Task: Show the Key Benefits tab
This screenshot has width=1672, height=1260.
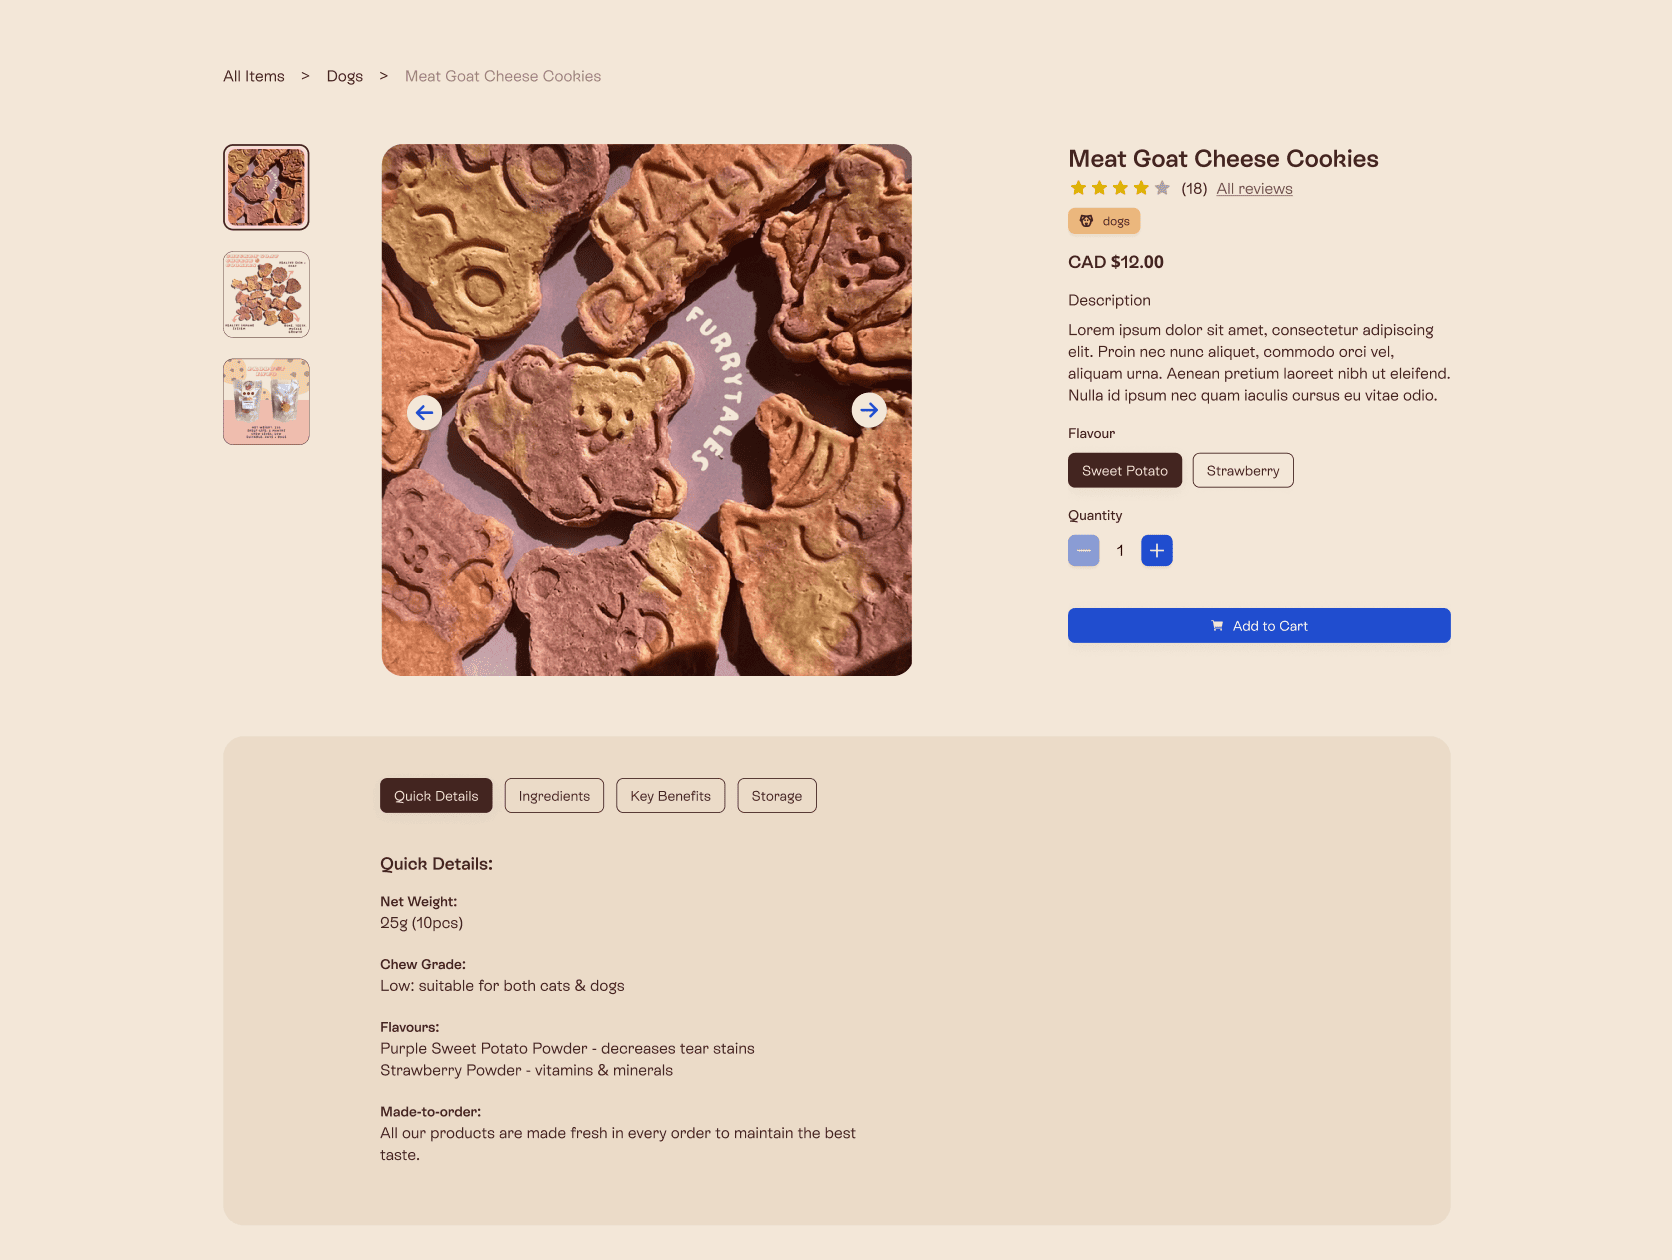Action: point(671,796)
